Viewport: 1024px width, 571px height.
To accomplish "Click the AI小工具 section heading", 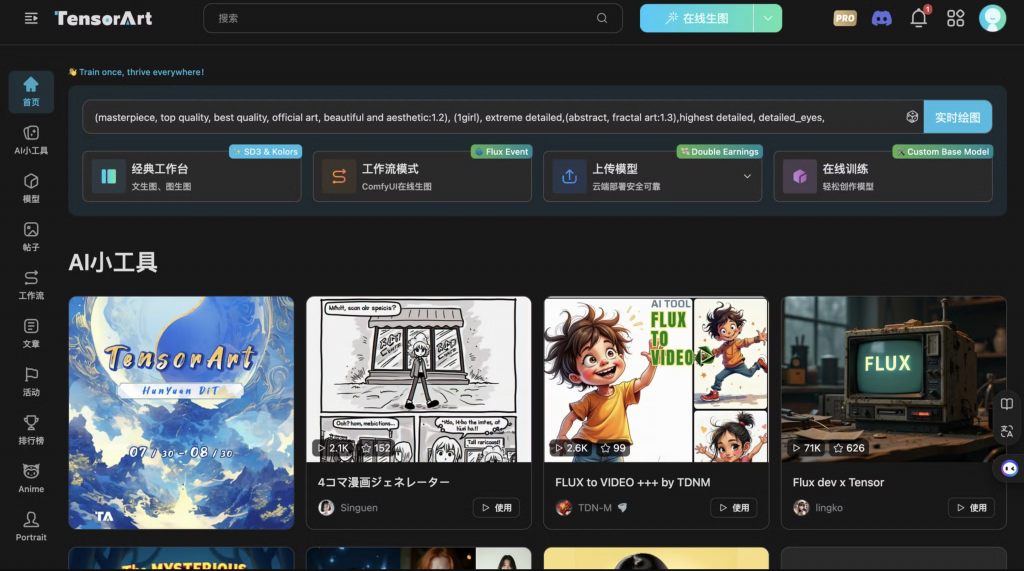I will tap(113, 263).
